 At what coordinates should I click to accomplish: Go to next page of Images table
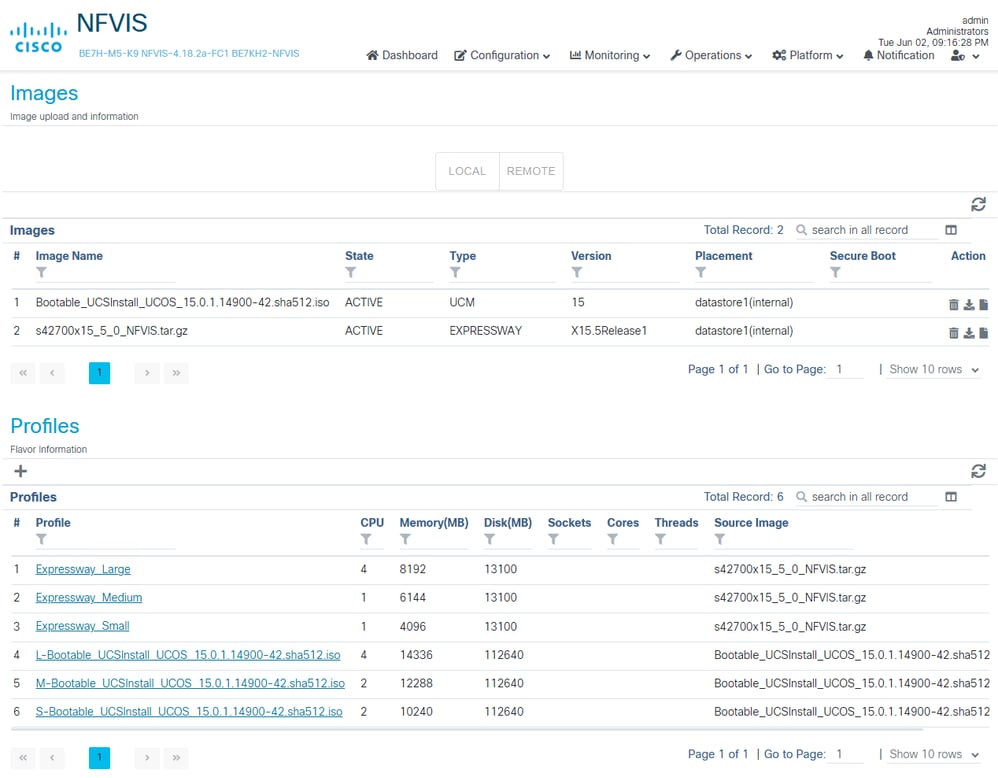click(x=147, y=373)
